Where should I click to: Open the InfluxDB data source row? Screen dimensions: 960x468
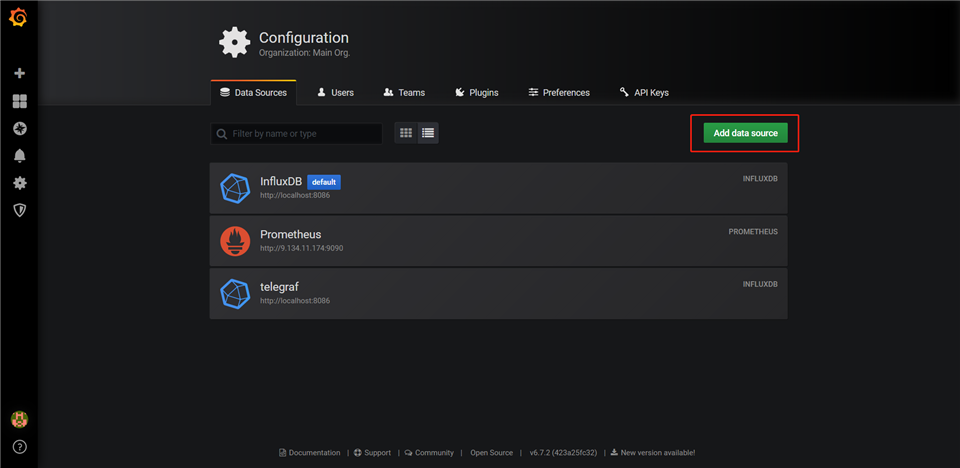coord(498,188)
